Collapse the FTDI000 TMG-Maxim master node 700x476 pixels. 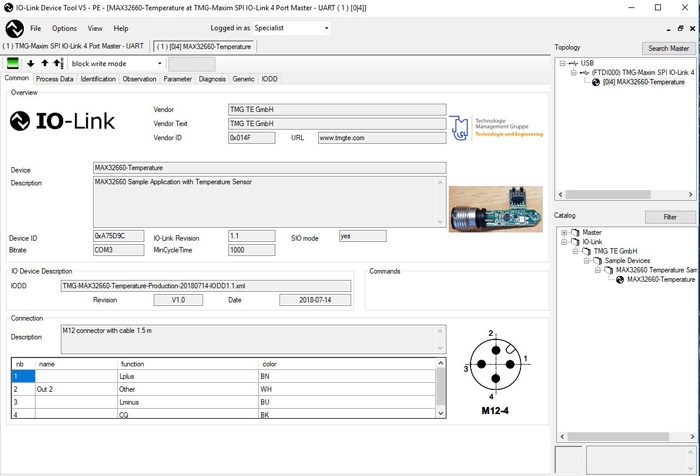coord(574,73)
